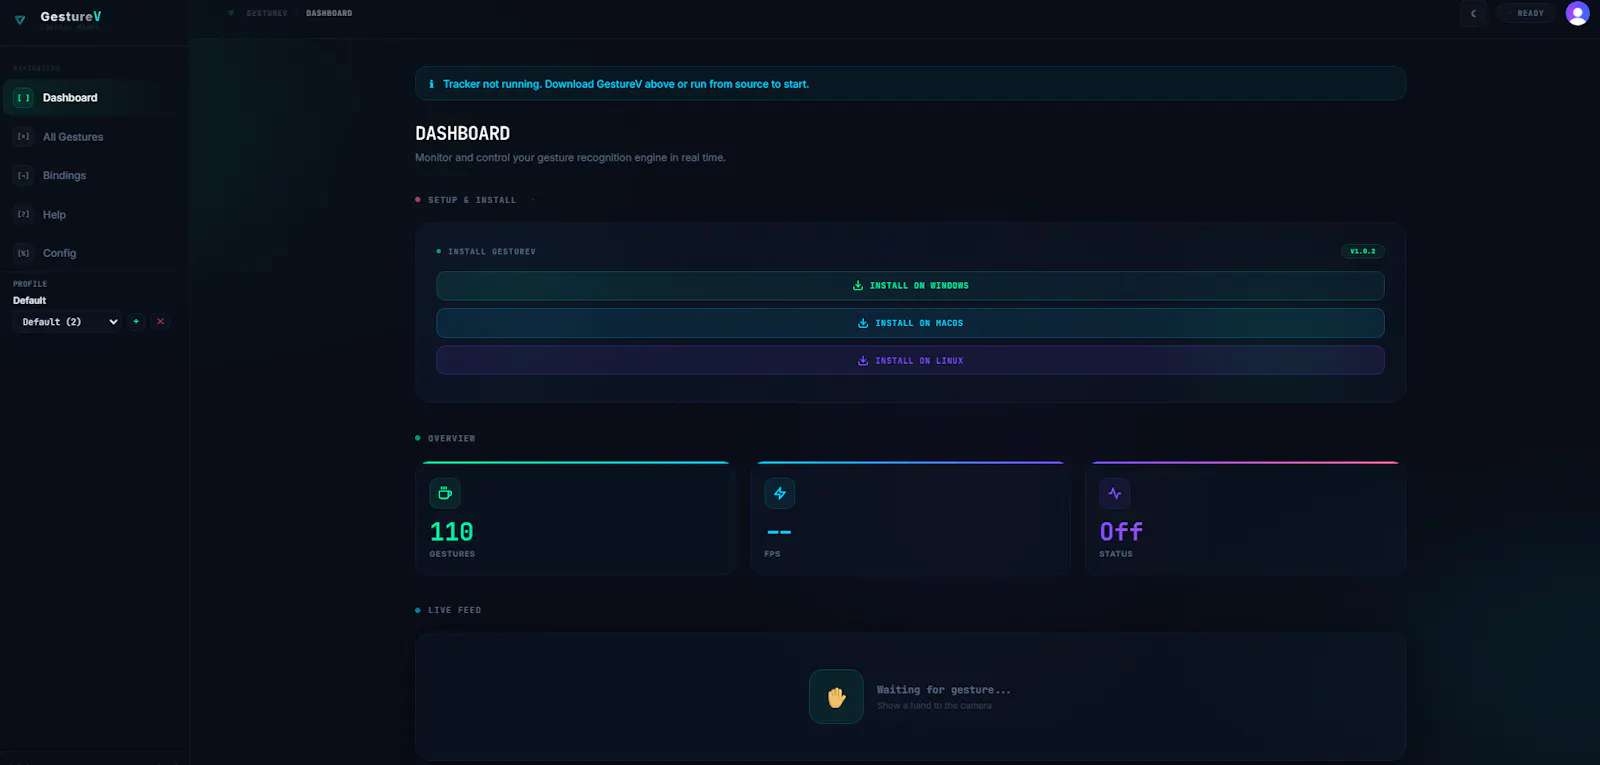Image resolution: width=1600 pixels, height=765 pixels.
Task: Open the Config settings page
Action: [x=94, y=253]
